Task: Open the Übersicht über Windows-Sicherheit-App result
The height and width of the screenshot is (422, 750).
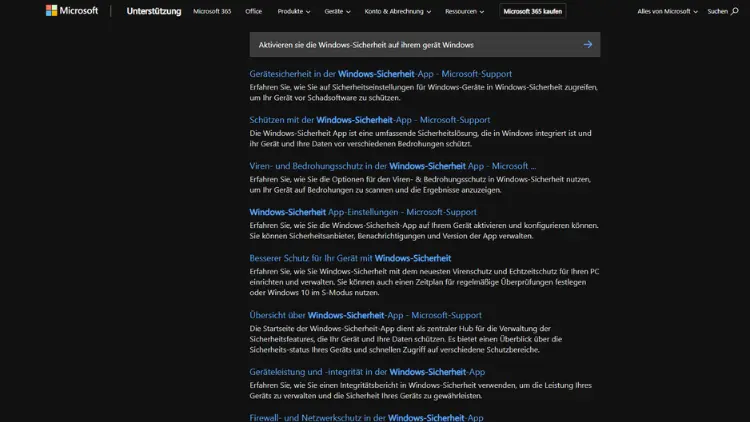Action: [x=365, y=315]
